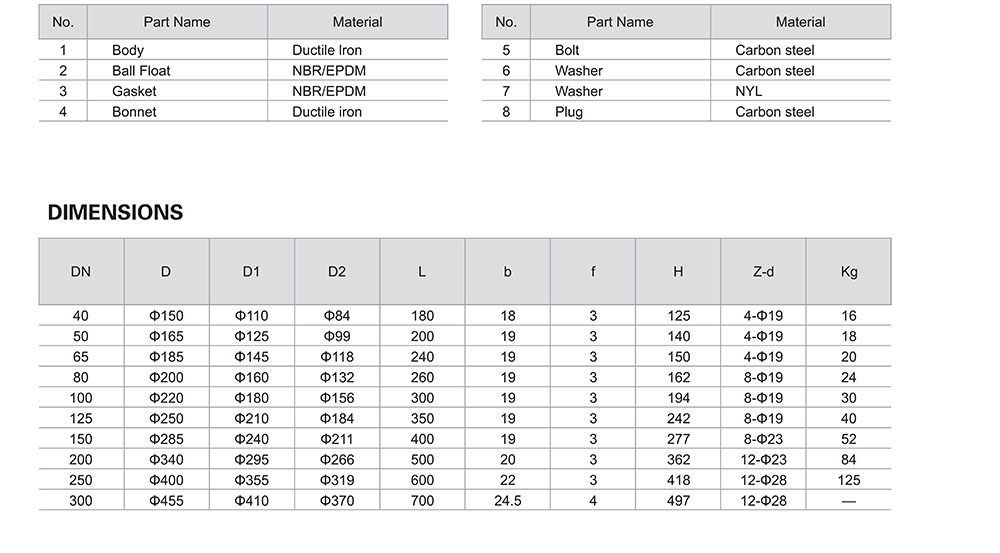Select the 24.5 value in column b
The image size is (1000, 553).
508,501
